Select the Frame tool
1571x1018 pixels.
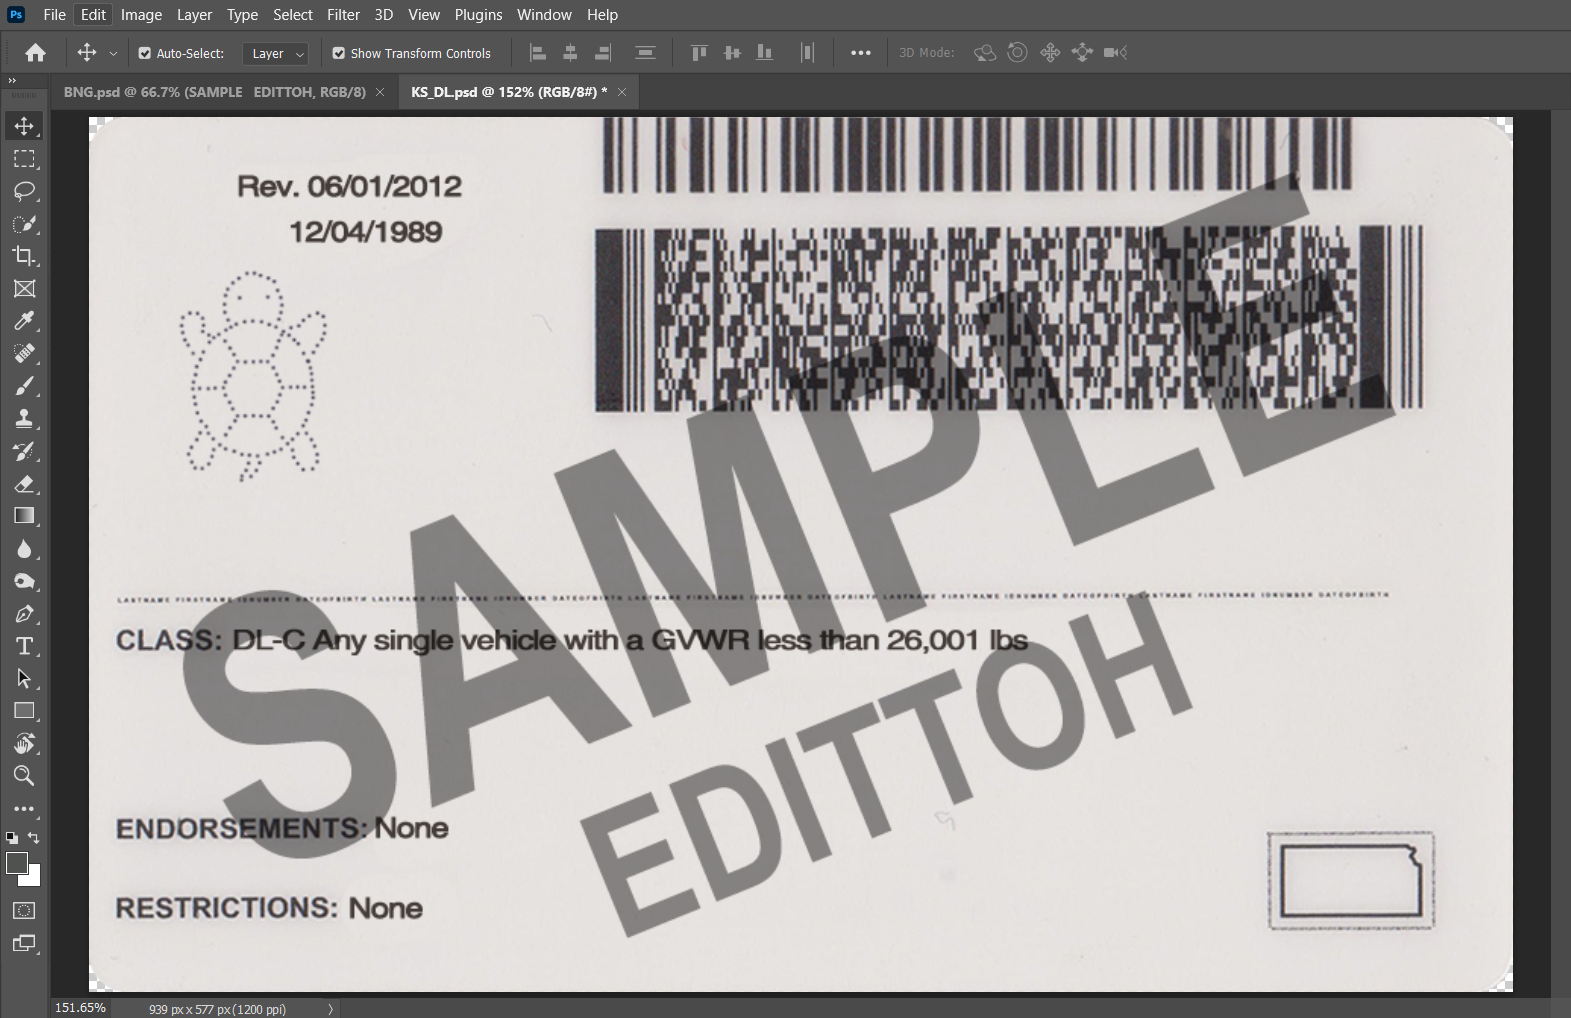coord(24,289)
